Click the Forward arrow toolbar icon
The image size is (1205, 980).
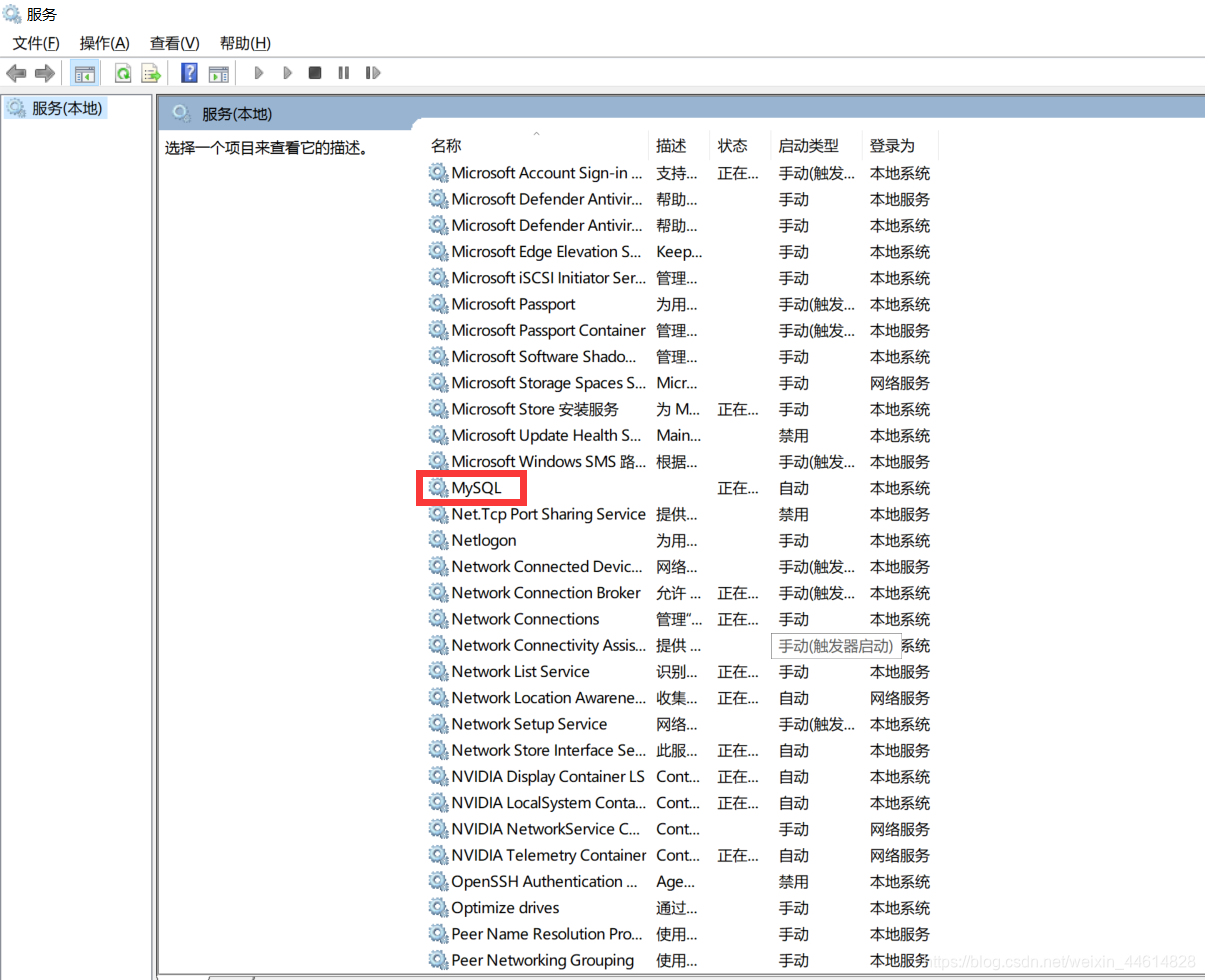click(44, 73)
